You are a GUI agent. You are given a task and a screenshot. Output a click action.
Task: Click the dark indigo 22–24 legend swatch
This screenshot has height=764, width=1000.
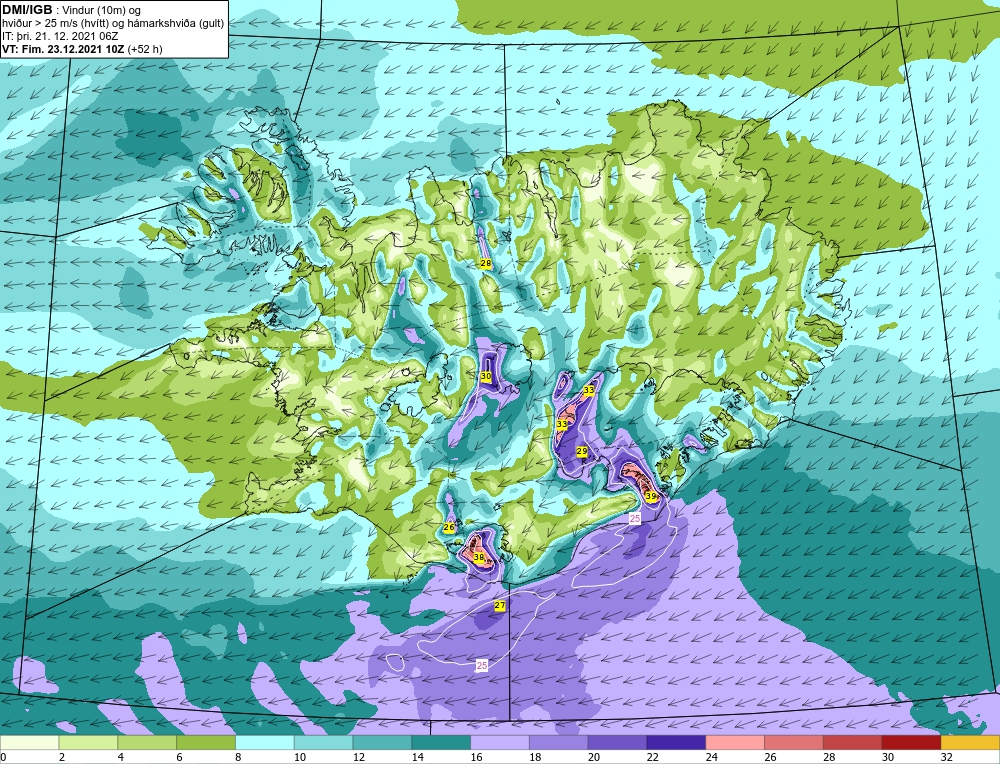point(676,743)
